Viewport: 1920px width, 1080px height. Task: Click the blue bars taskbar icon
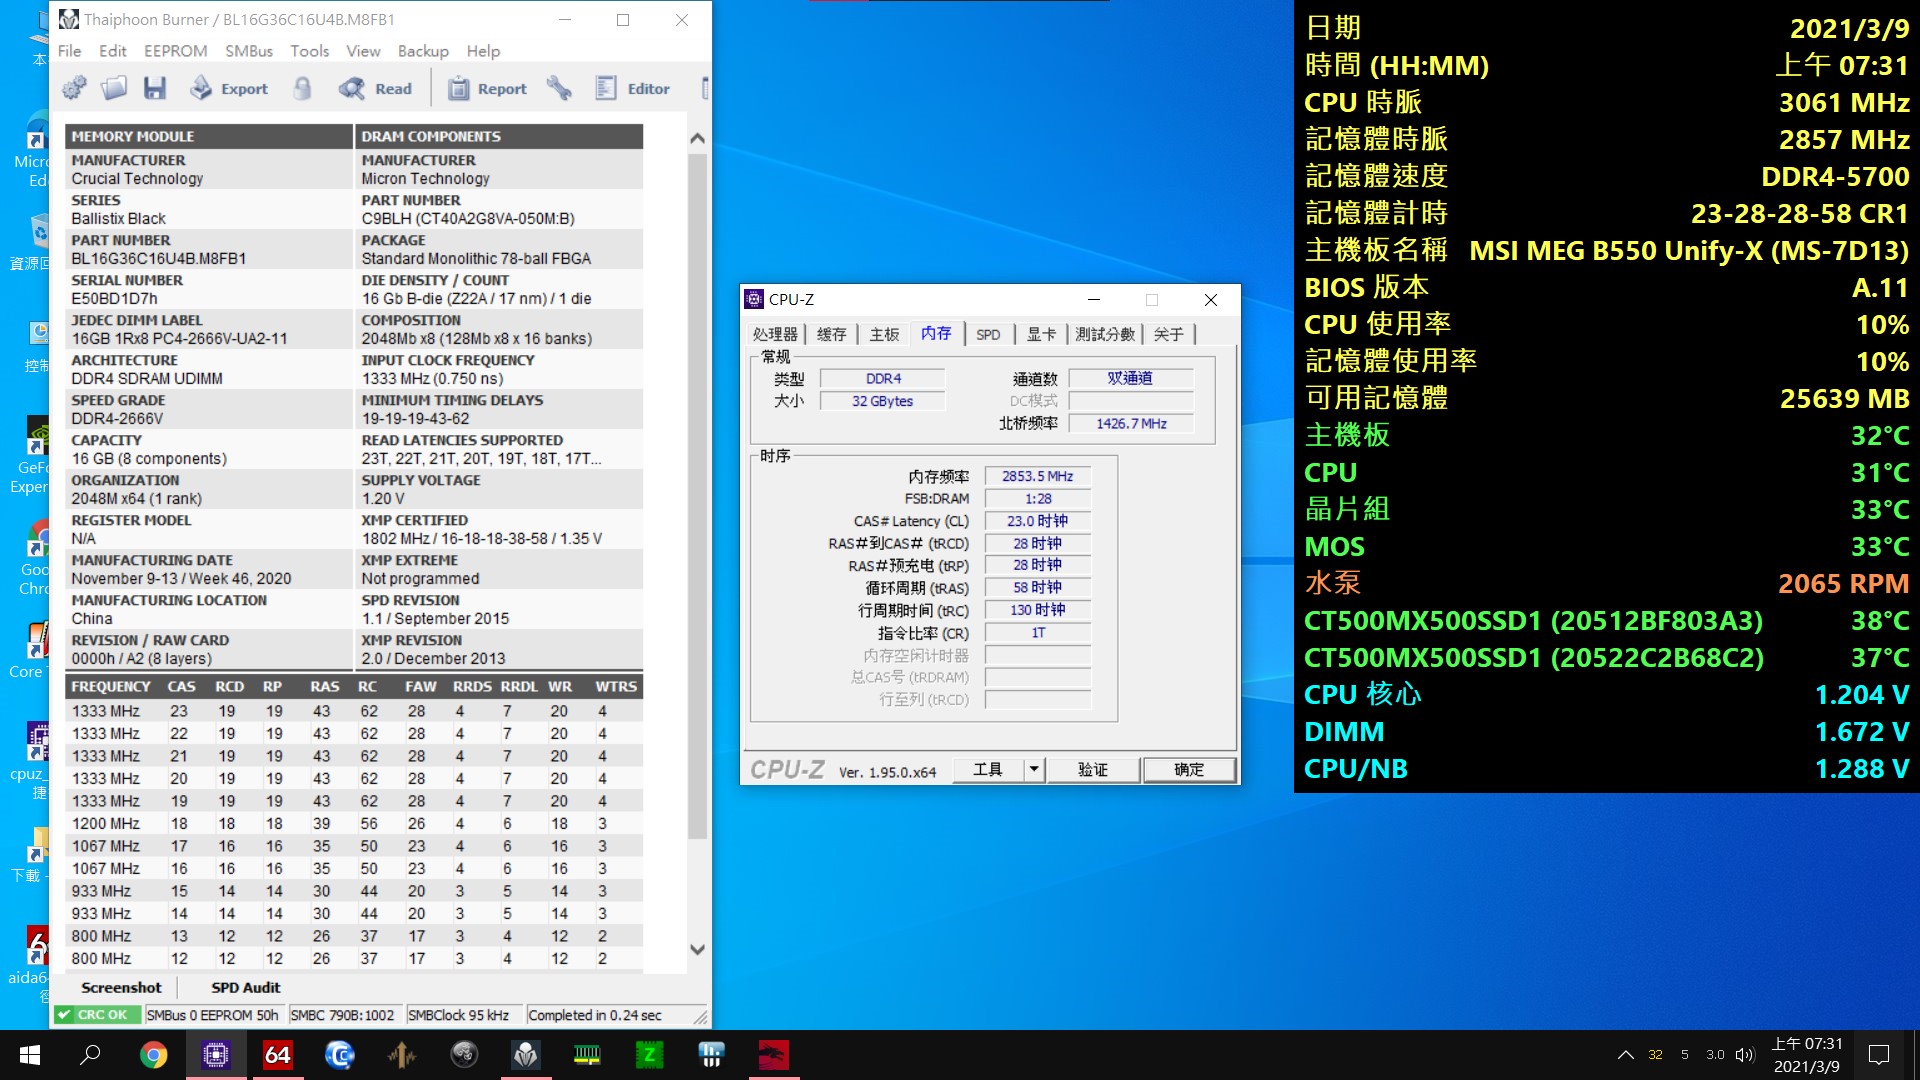coord(711,1055)
